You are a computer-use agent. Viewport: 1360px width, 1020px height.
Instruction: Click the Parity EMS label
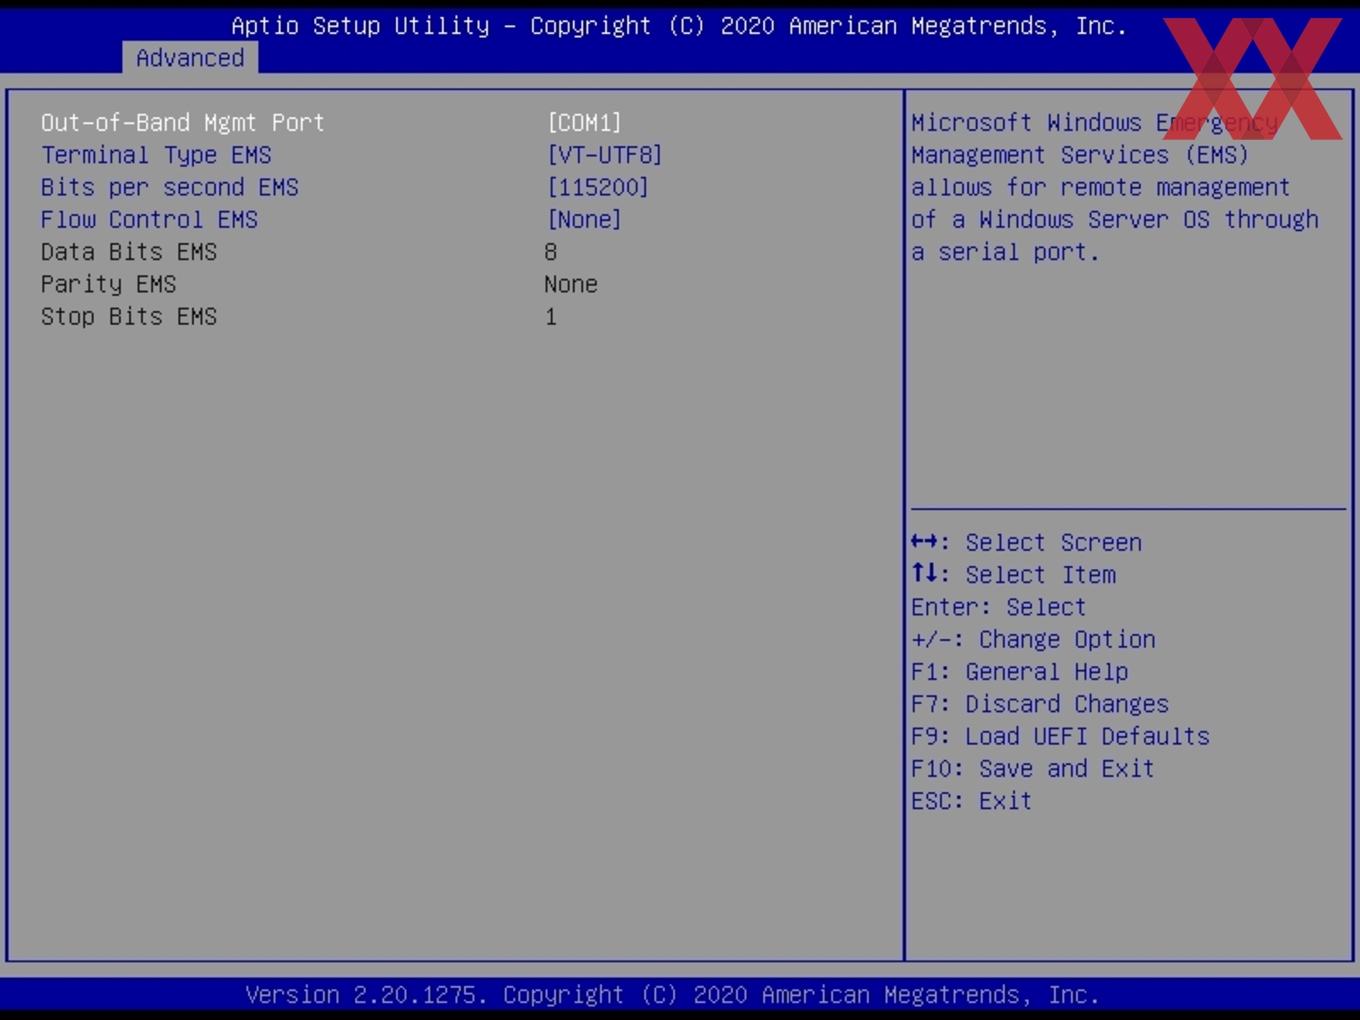click(x=108, y=284)
